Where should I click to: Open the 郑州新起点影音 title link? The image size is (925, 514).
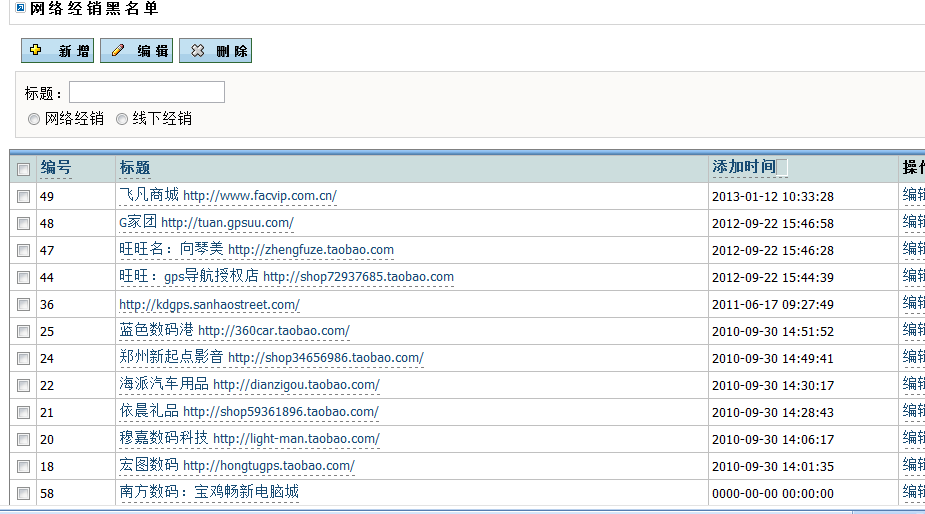(271, 357)
